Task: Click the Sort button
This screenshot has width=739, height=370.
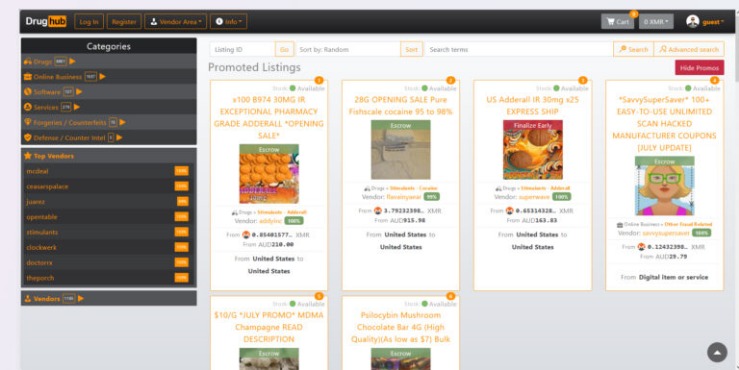Action: 411,49
